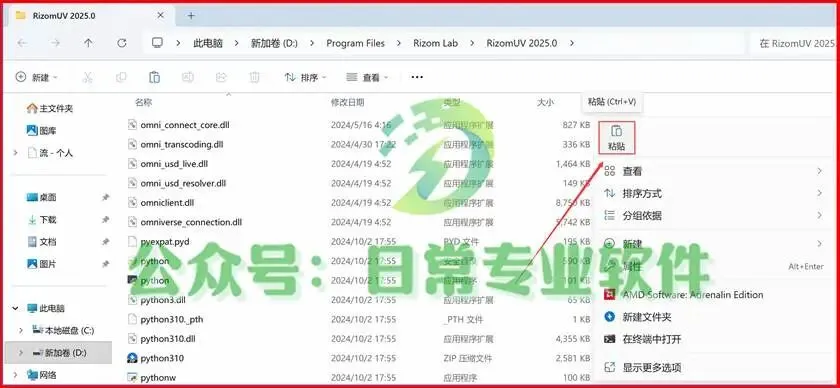Screen dimensions: 840x388
Task: Expand the 流 - 个人 sidebar node
Action: [16, 153]
